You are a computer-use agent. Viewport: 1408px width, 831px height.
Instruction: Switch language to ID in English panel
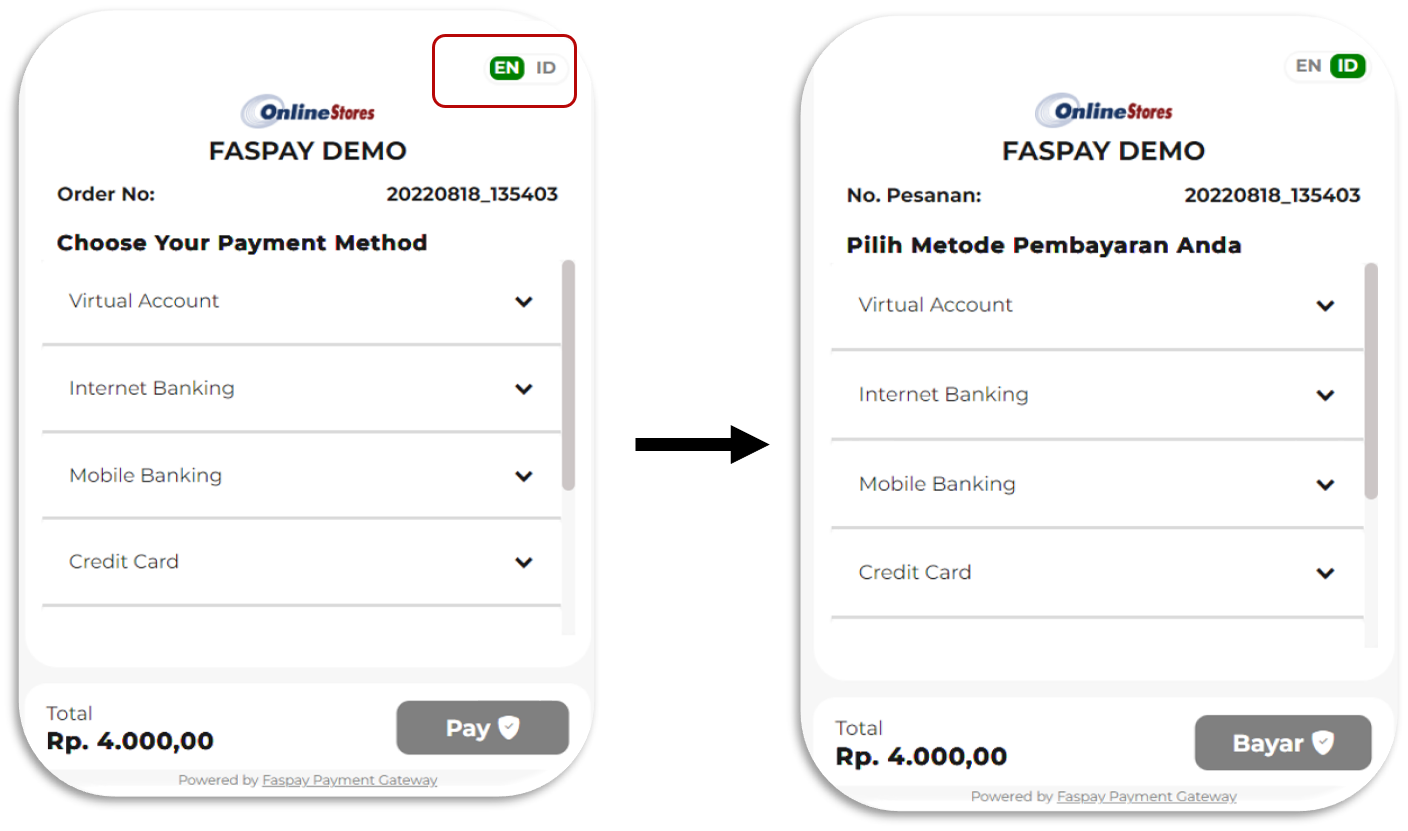click(545, 68)
